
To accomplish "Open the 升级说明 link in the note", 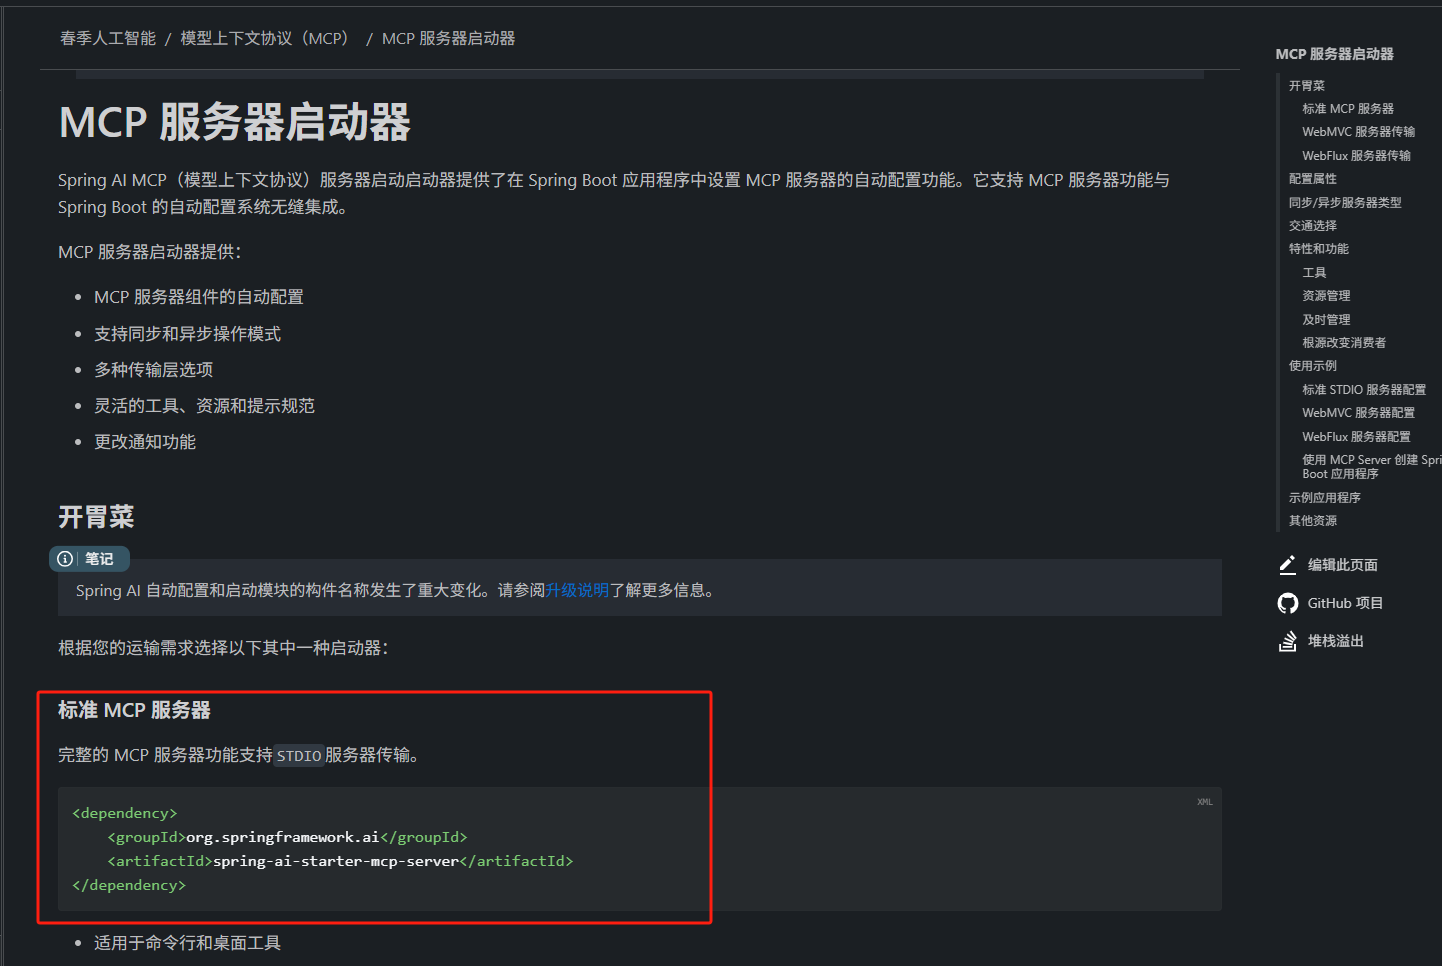I will [577, 590].
